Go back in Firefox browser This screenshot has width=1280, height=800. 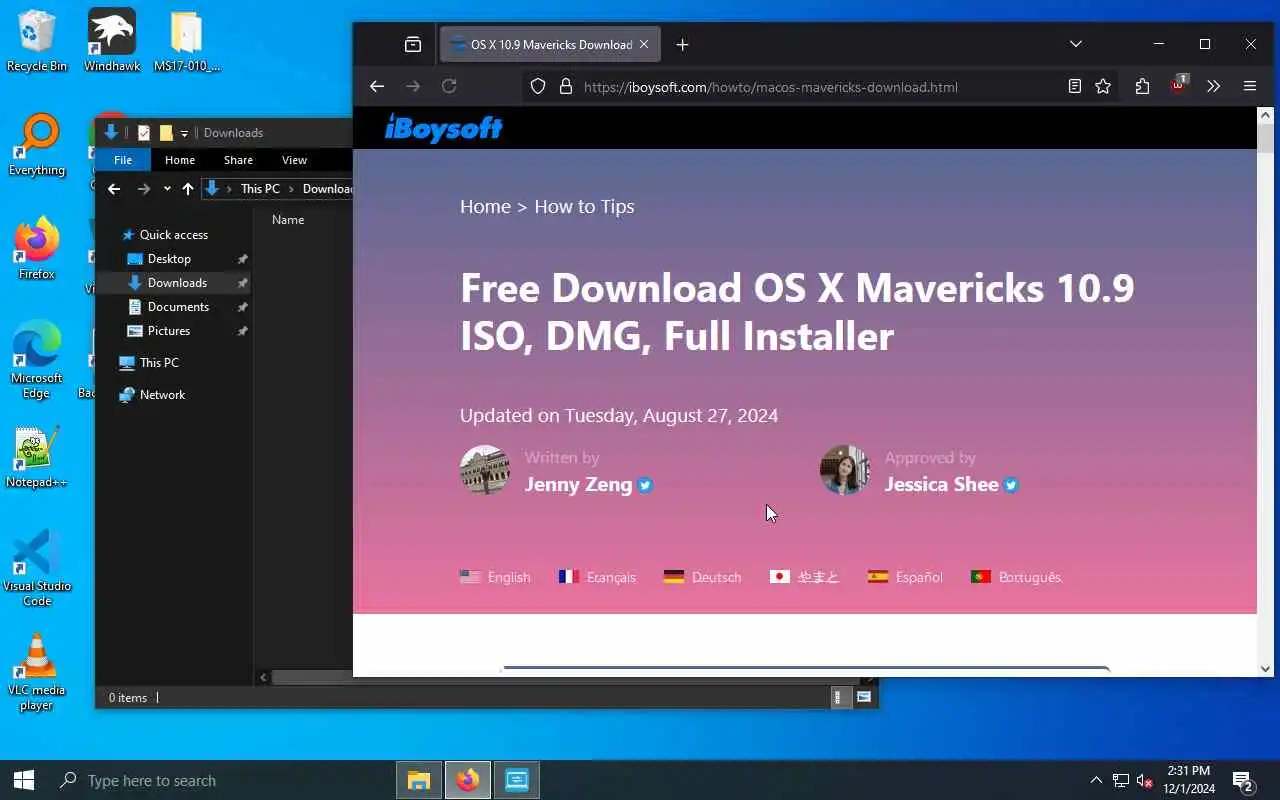(377, 86)
